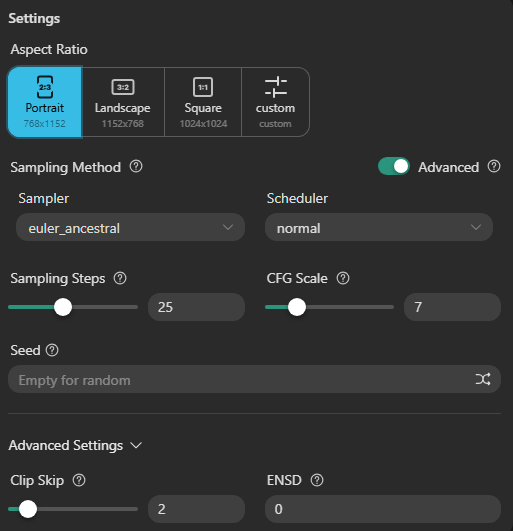Turn off the Advanced toggle switch
The image size is (513, 531).
tap(394, 166)
